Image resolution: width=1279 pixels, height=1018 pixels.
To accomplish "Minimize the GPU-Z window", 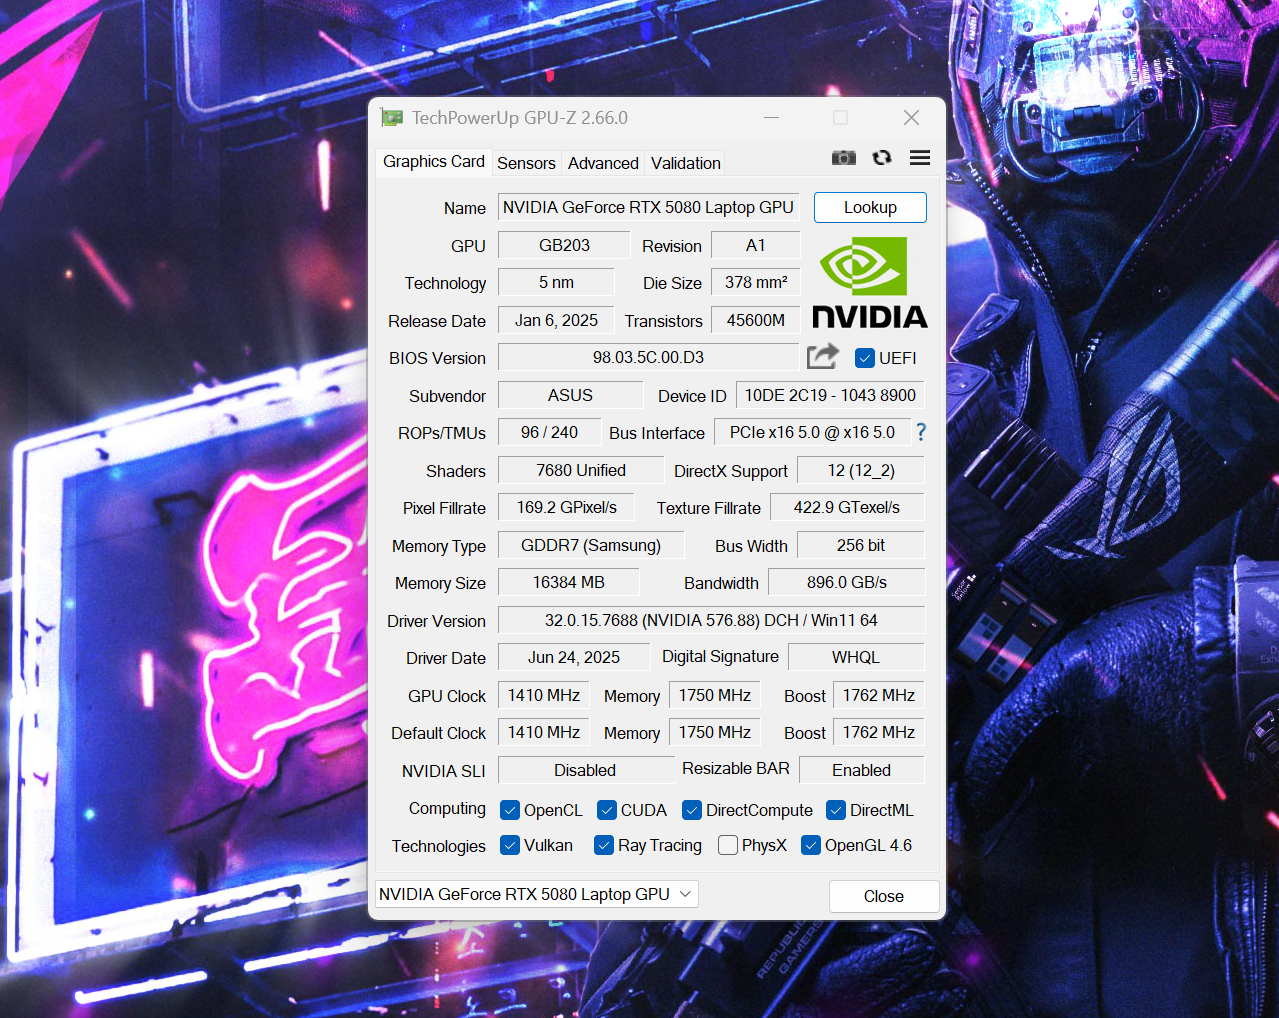I will pyautogui.click(x=771, y=118).
